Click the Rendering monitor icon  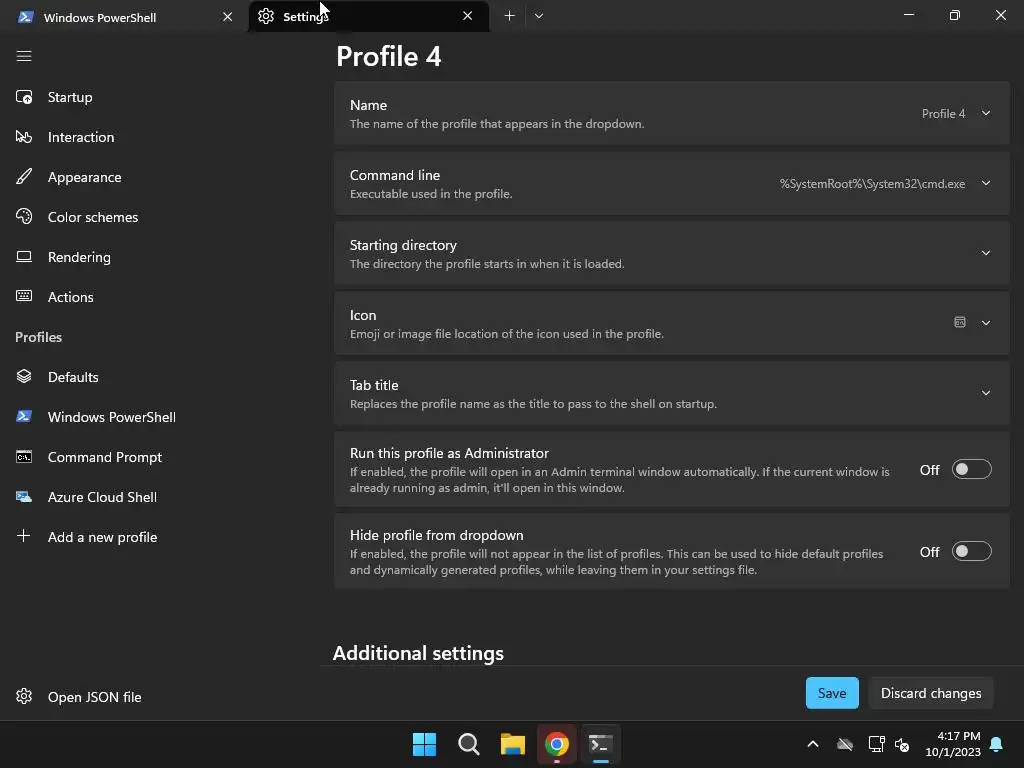coord(24,257)
